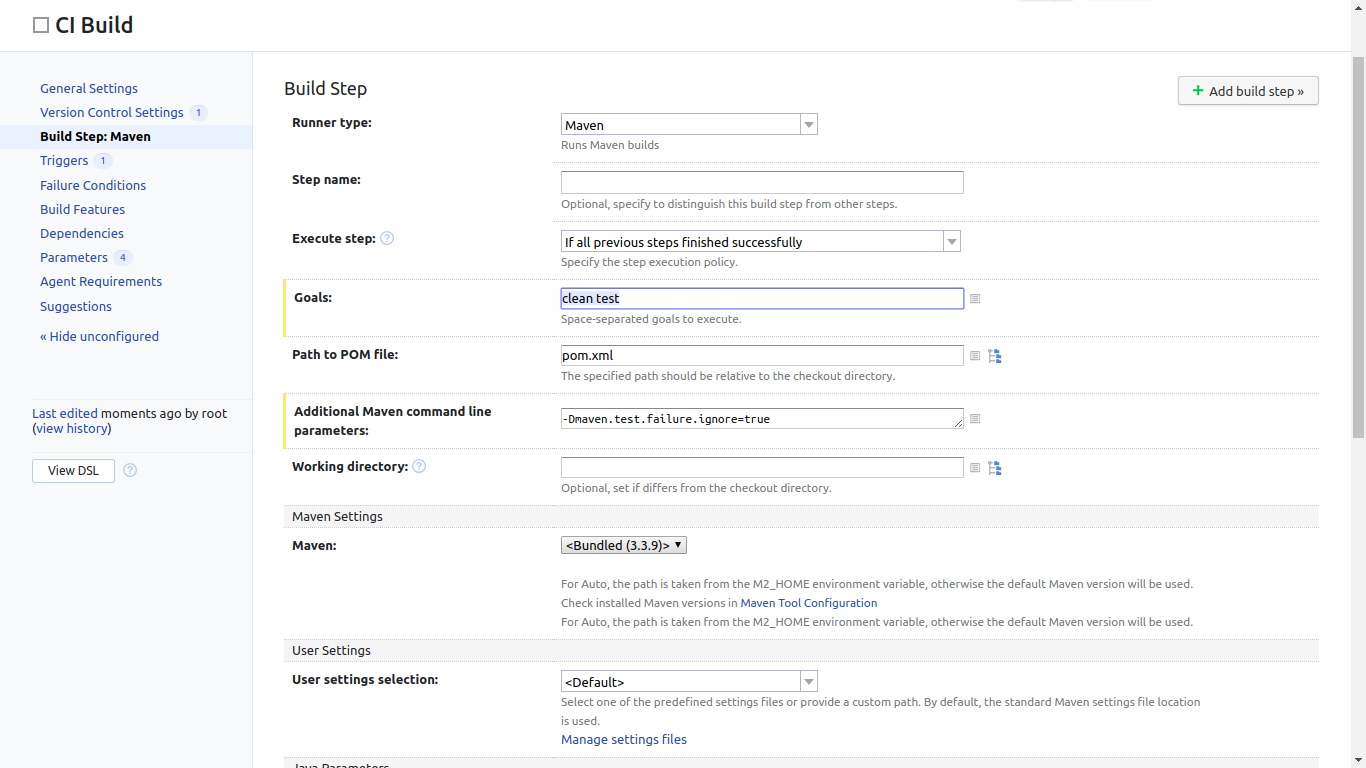Go to Version Control Settings
Viewport: 1366px width, 768px height.
[112, 113]
